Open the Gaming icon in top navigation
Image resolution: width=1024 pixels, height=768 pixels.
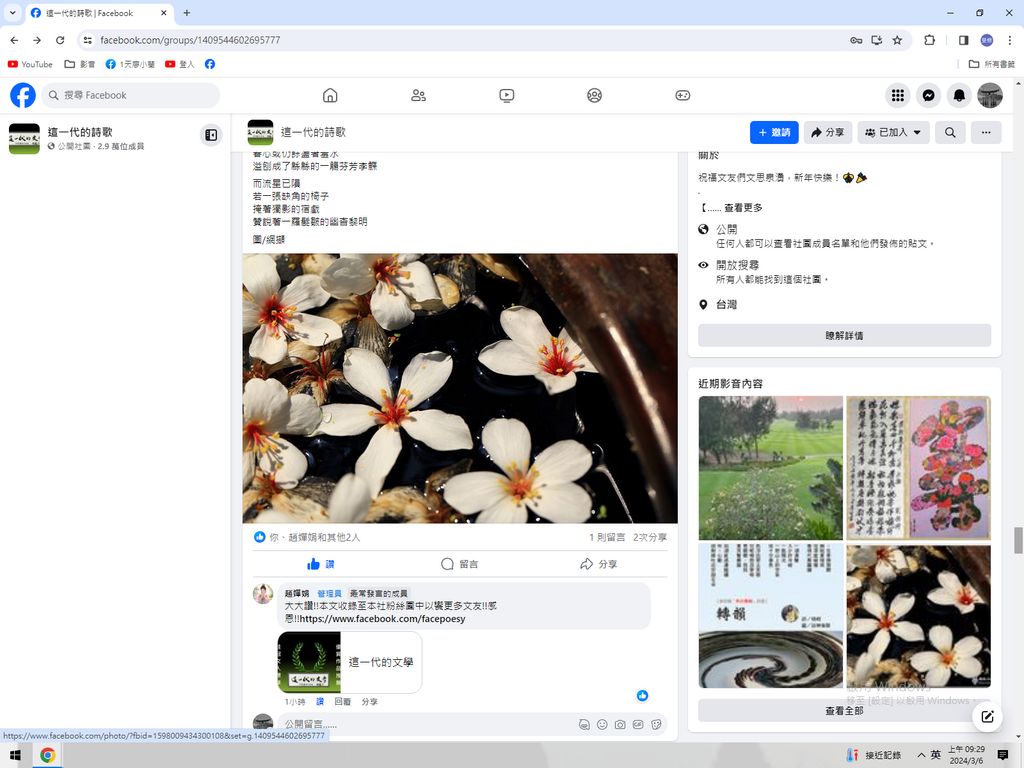tap(682, 95)
